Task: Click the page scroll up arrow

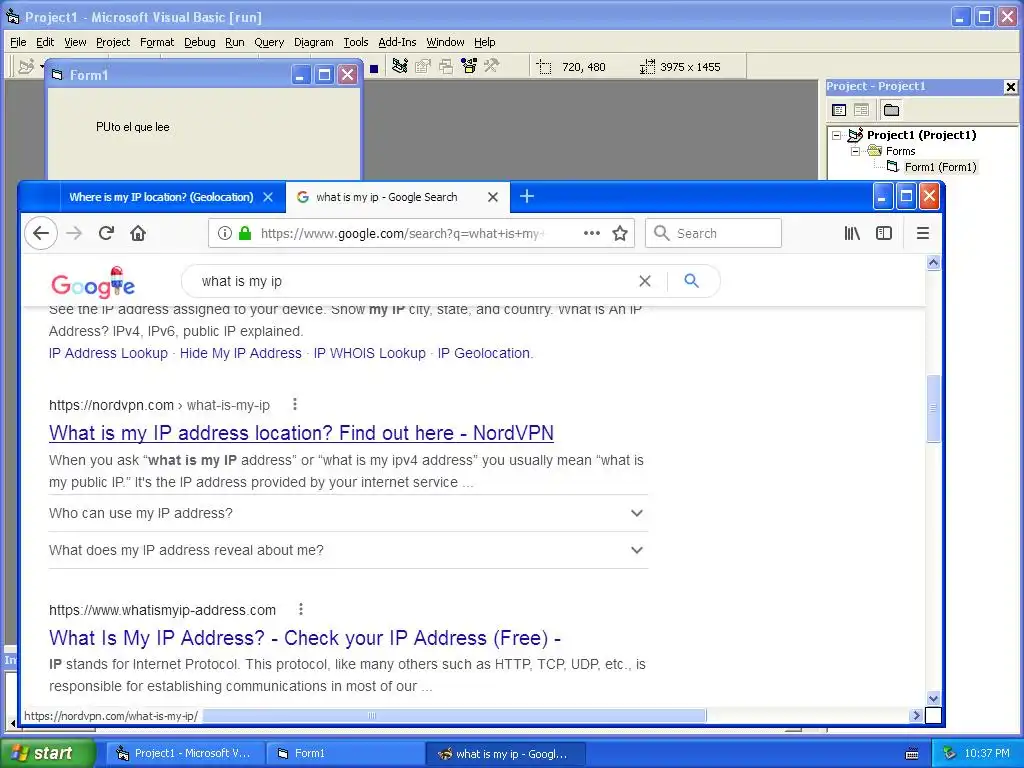Action: 933,263
